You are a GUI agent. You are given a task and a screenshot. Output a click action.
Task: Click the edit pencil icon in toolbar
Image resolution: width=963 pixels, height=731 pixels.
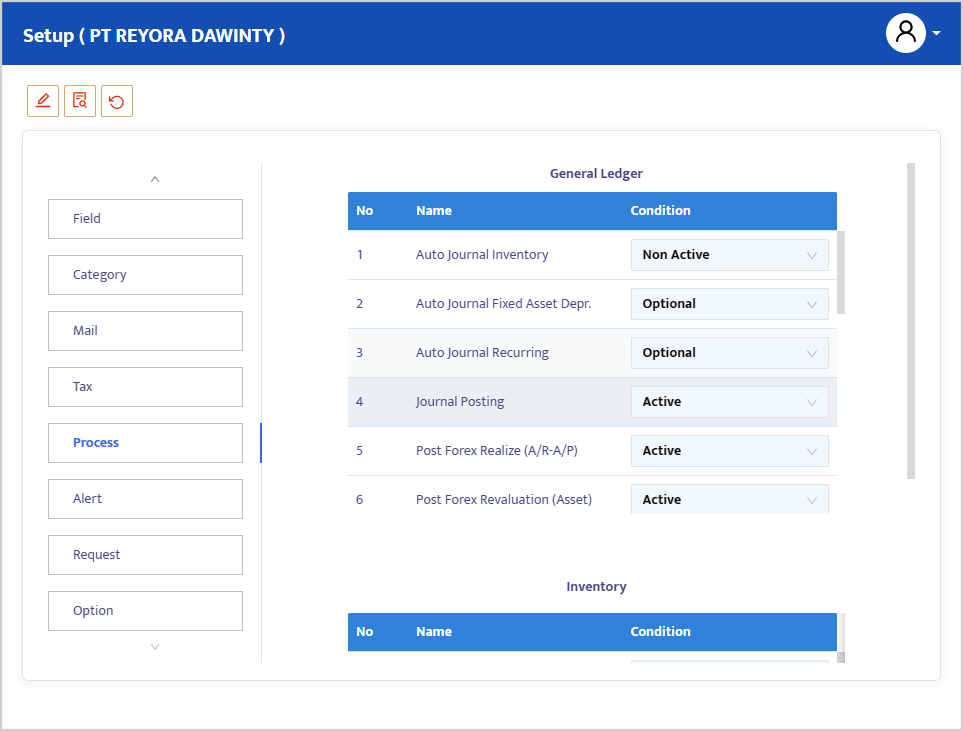(43, 101)
